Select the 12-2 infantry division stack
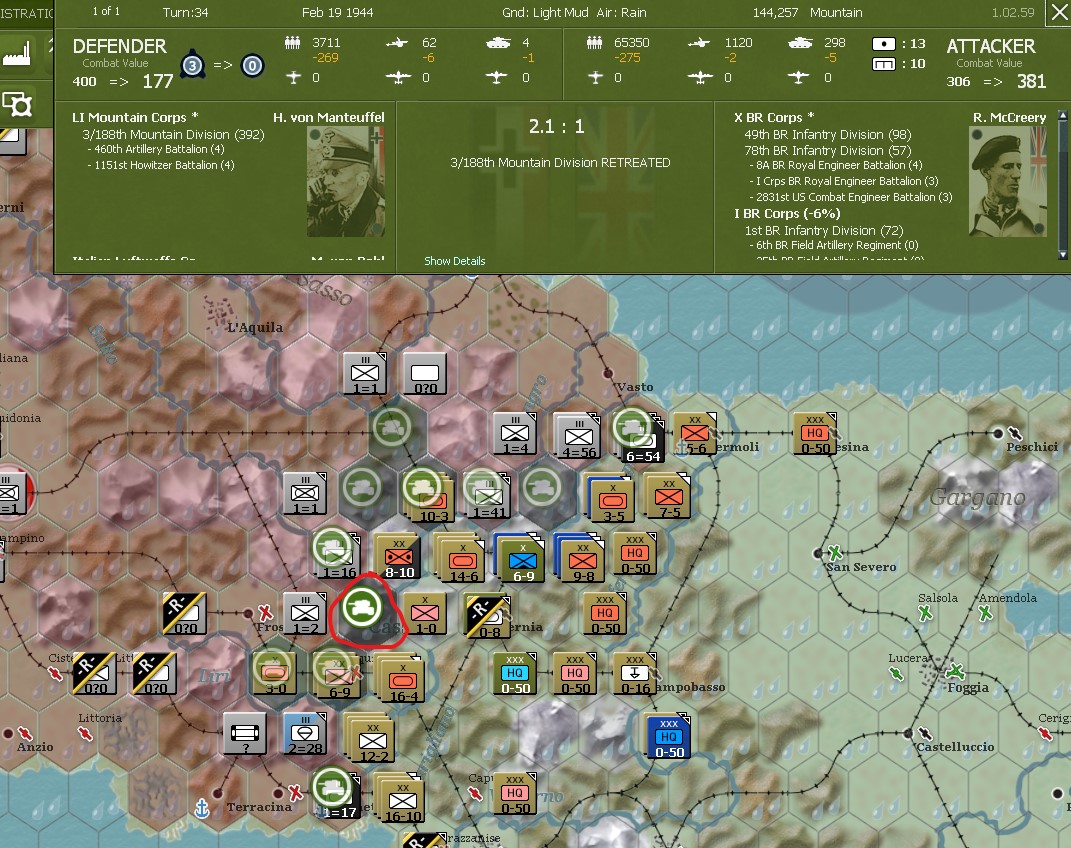 370,739
